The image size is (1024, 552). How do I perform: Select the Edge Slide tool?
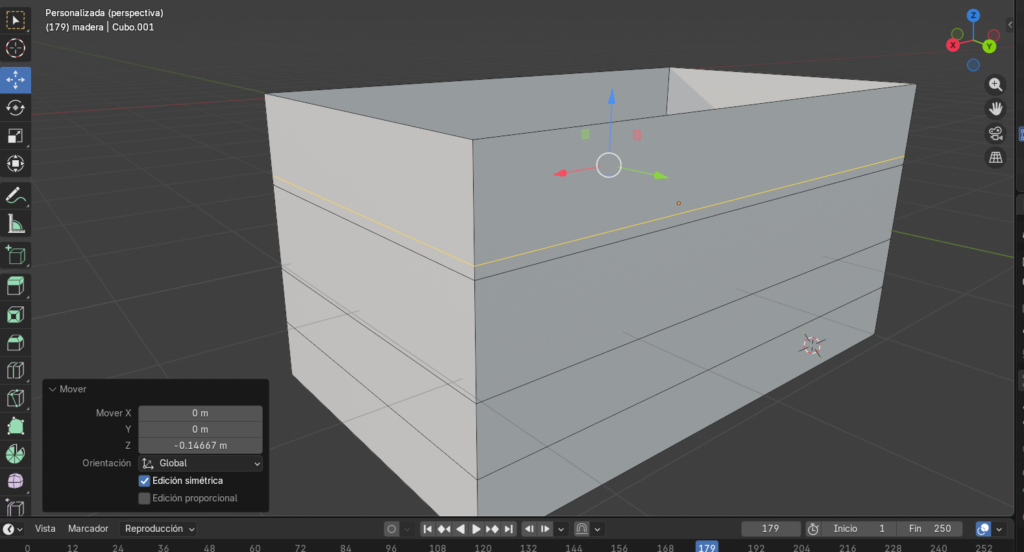click(15, 507)
